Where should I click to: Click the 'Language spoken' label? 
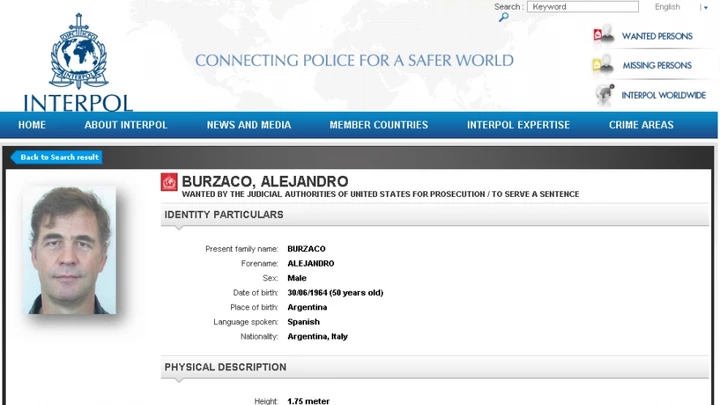[x=246, y=322]
